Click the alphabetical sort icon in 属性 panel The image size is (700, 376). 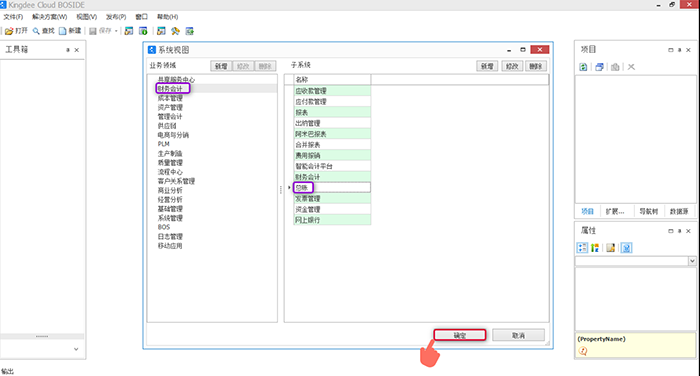tap(595, 248)
